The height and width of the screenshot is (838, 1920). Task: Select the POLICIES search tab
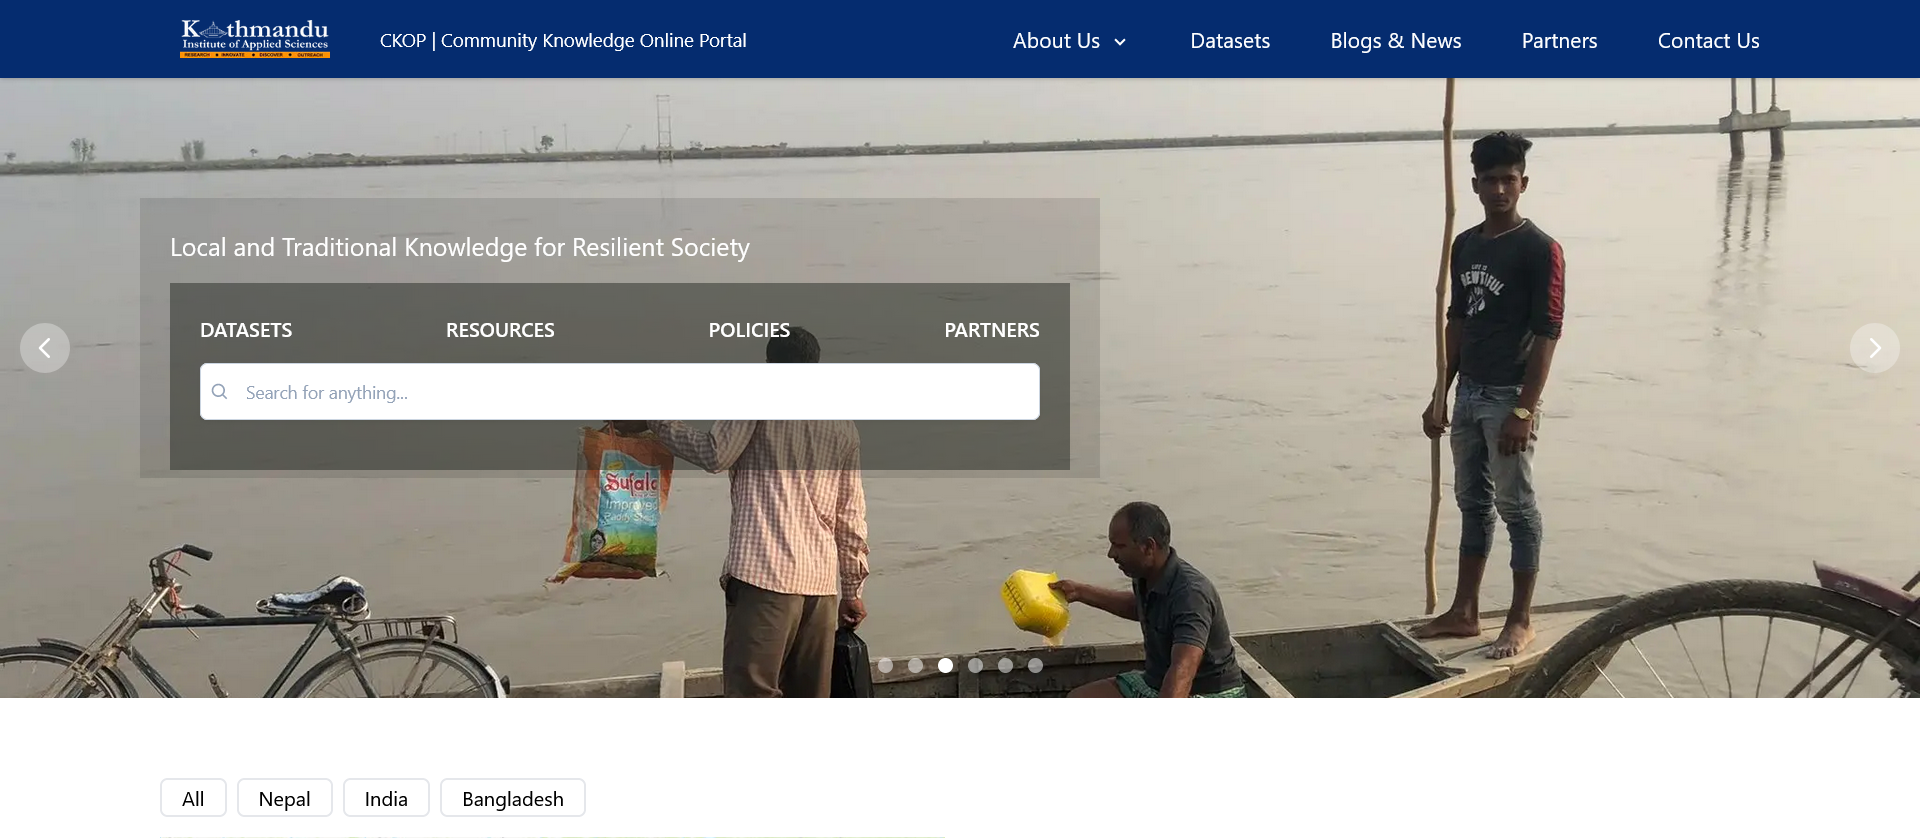pos(749,330)
